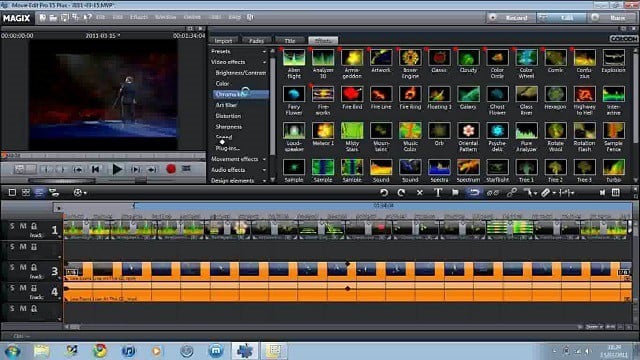
Task: Select the Title tool (T) in timeline toolbar
Action: point(438,192)
